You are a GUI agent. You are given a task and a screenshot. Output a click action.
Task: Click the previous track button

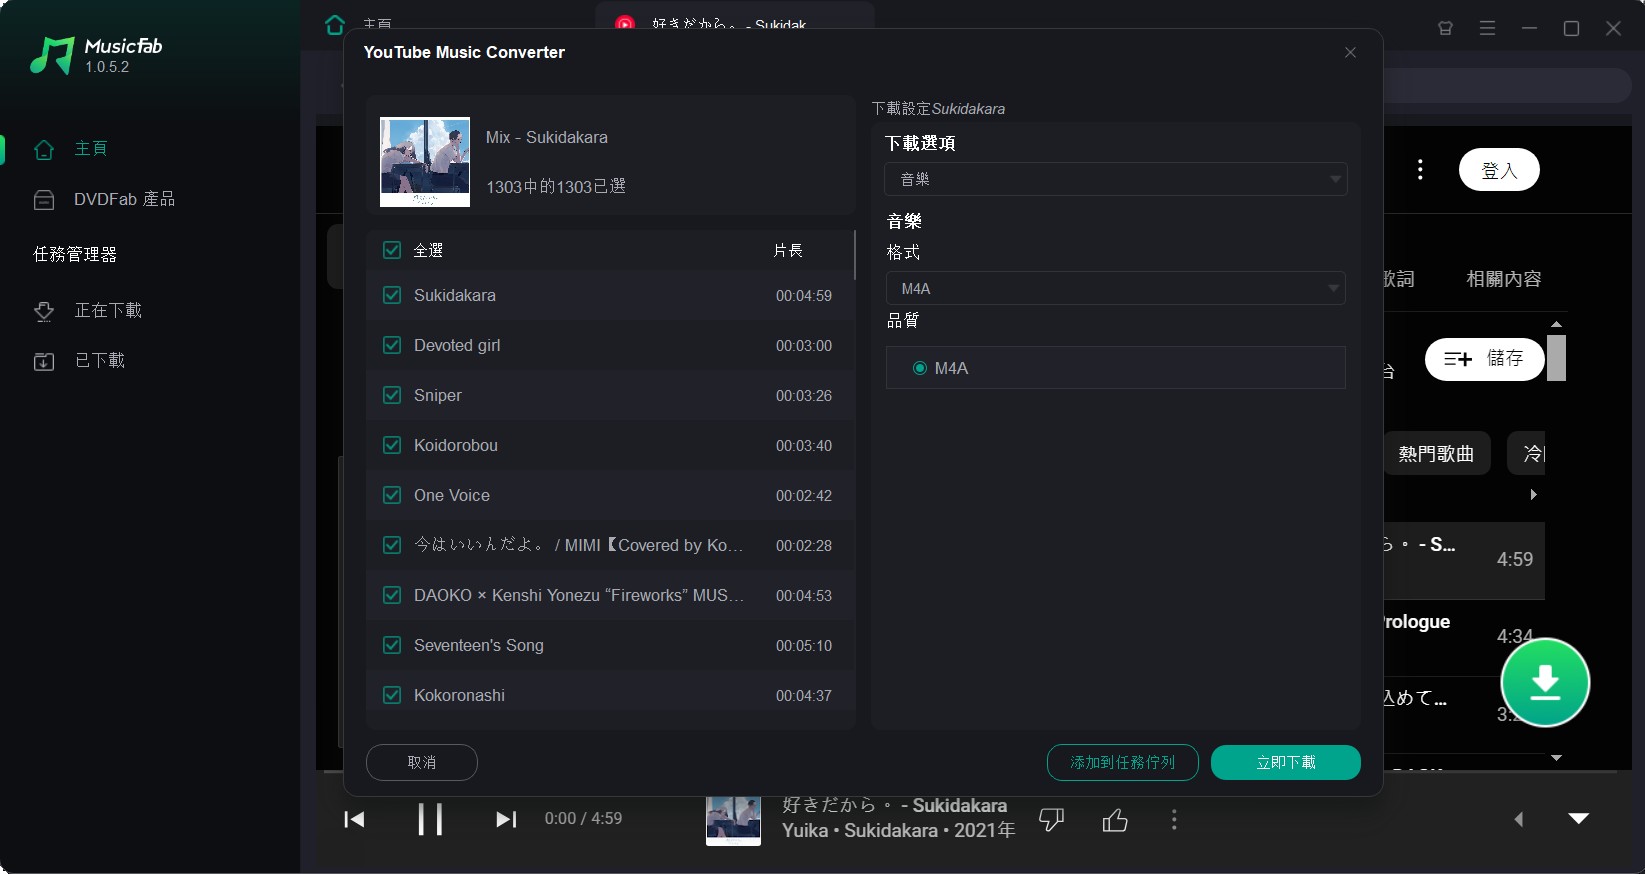tap(354, 819)
